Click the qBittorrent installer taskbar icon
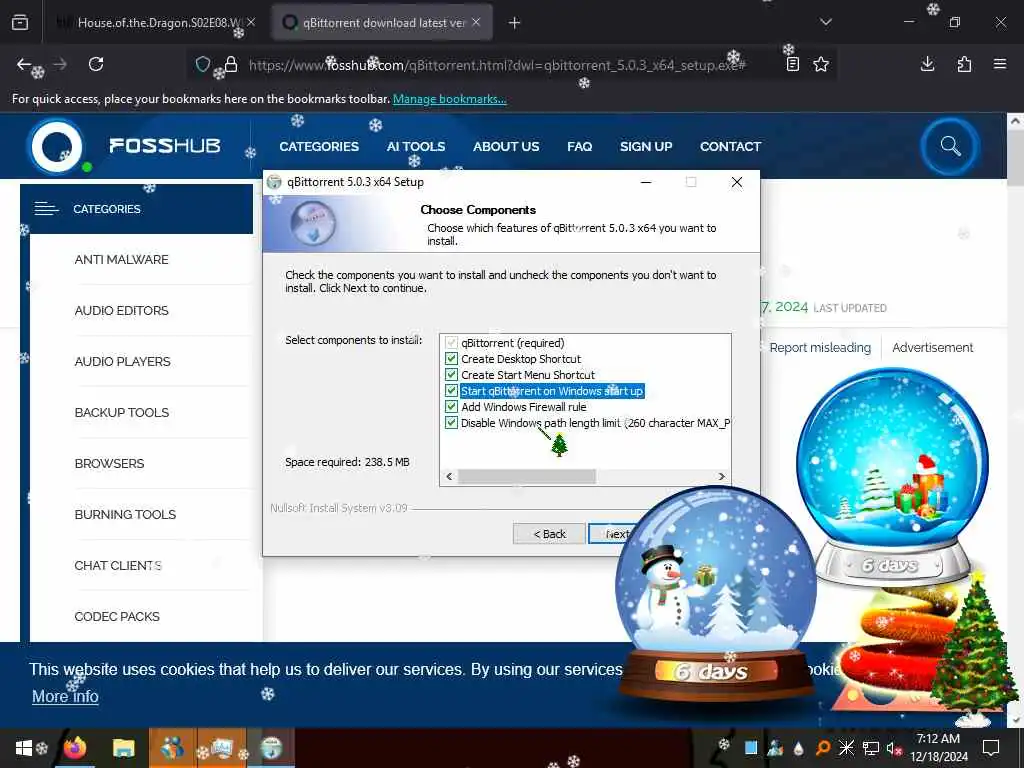Screen dimensions: 1024x768 [271, 748]
